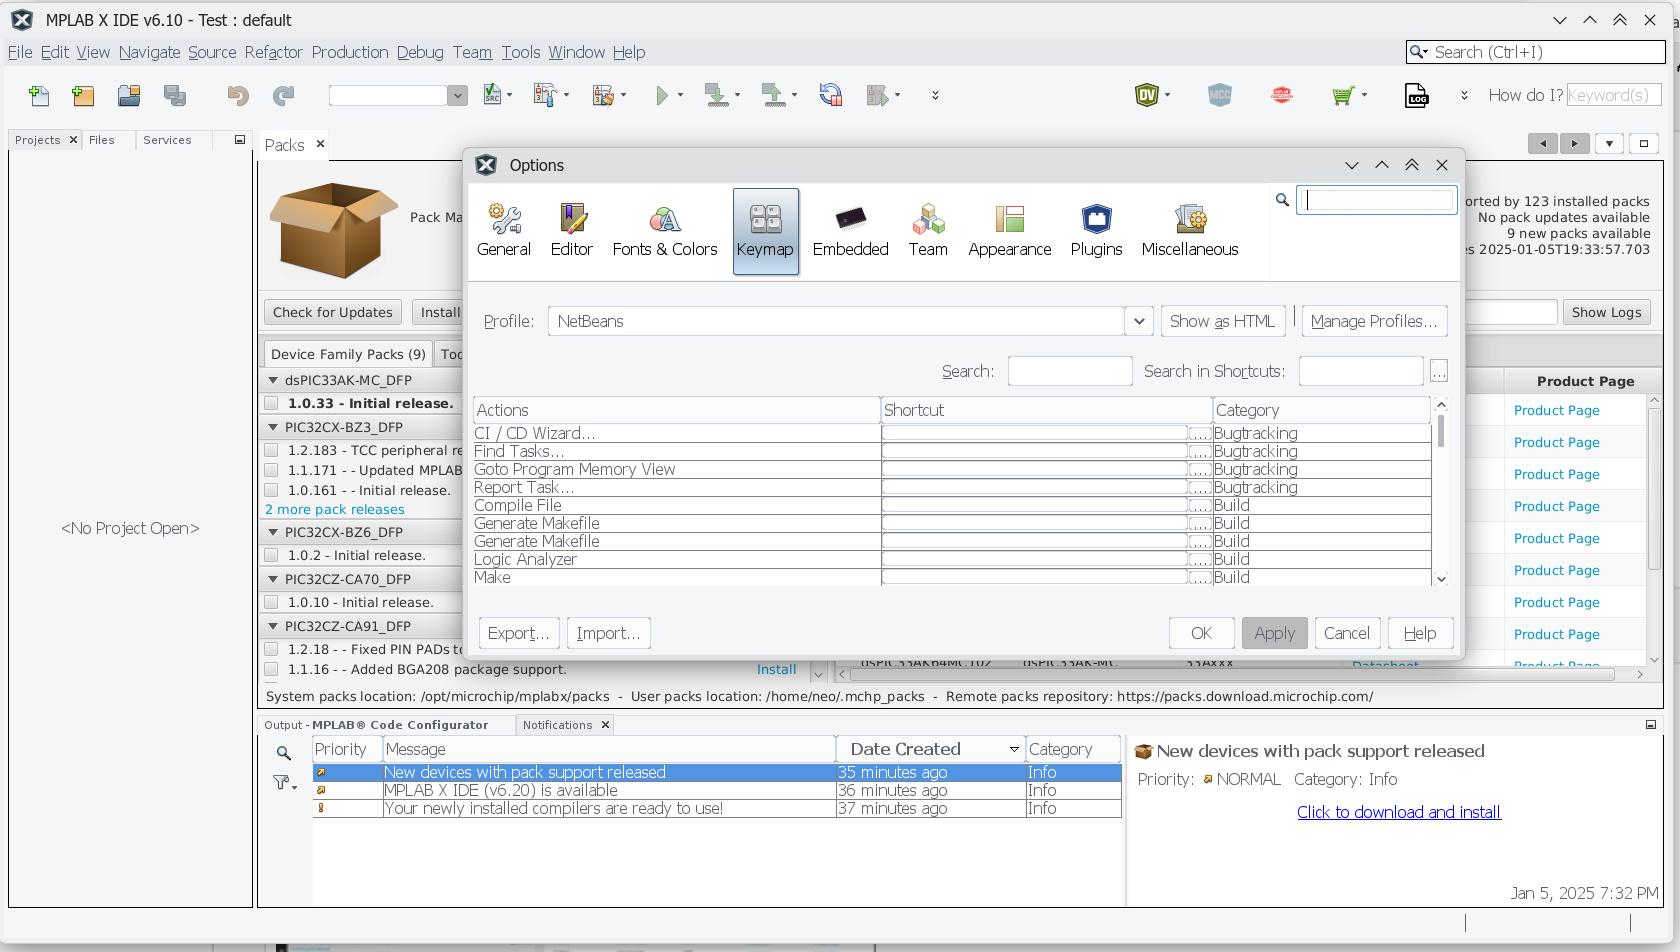Collapse the dsPIC33AK-MC_DFP pack group
Image resolution: width=1680 pixels, height=952 pixels.
pos(272,380)
